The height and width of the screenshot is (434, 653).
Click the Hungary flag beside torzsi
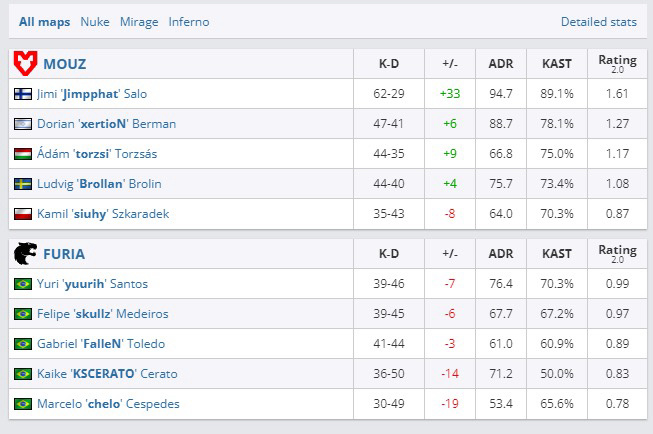pyautogui.click(x=23, y=154)
